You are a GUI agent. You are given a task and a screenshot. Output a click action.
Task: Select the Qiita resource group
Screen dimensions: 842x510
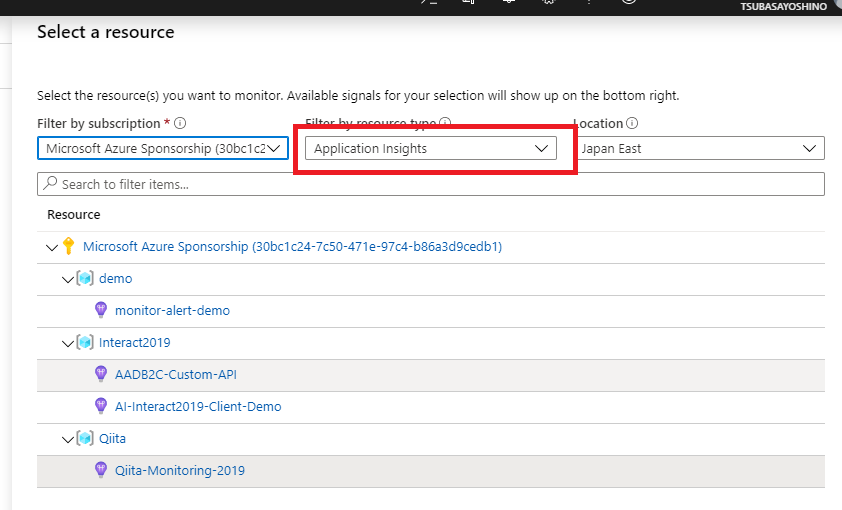coord(112,439)
